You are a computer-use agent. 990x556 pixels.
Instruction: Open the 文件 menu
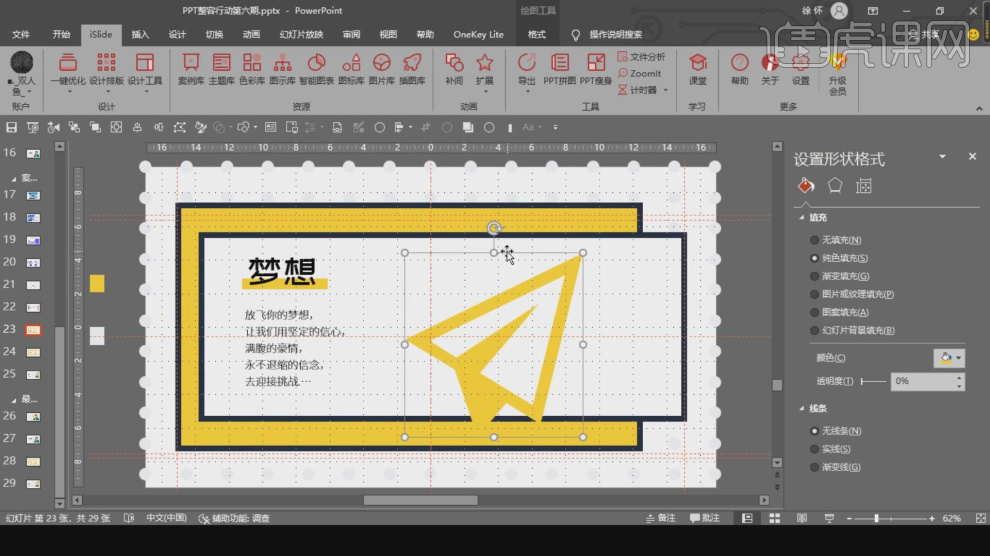coord(21,34)
